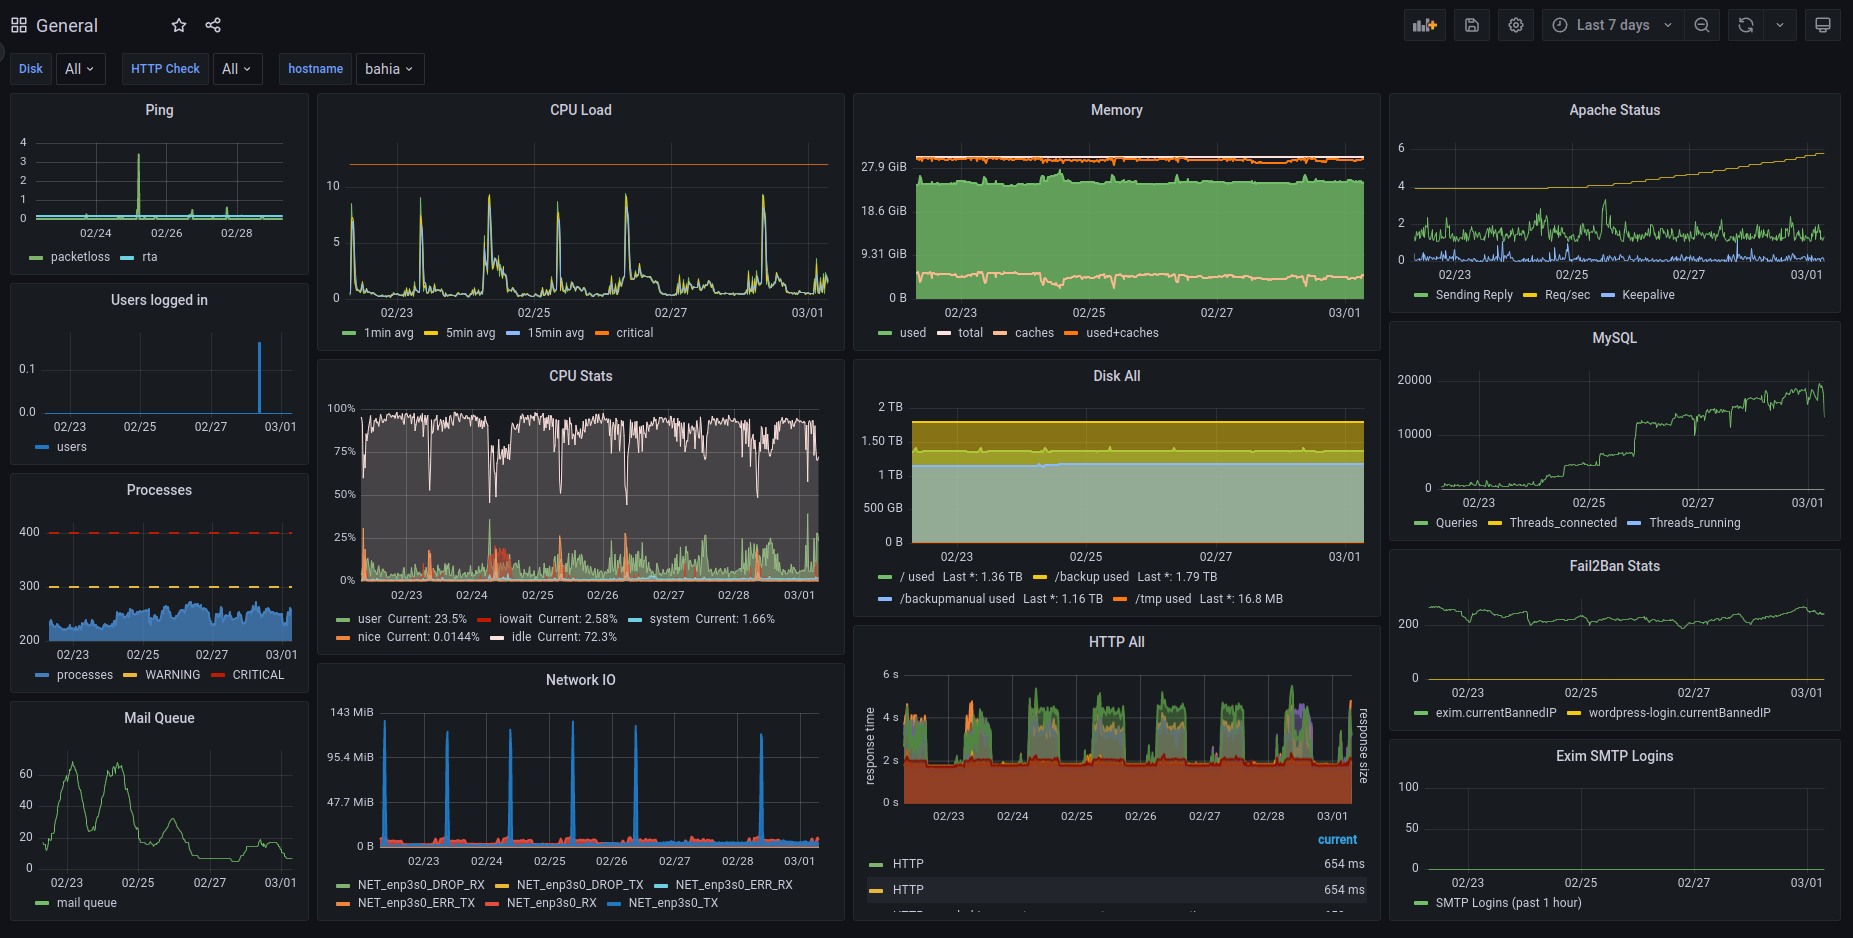Open the Exim SMTP Logins panel title
Viewport: 1853px width, 938px height.
pos(1615,756)
